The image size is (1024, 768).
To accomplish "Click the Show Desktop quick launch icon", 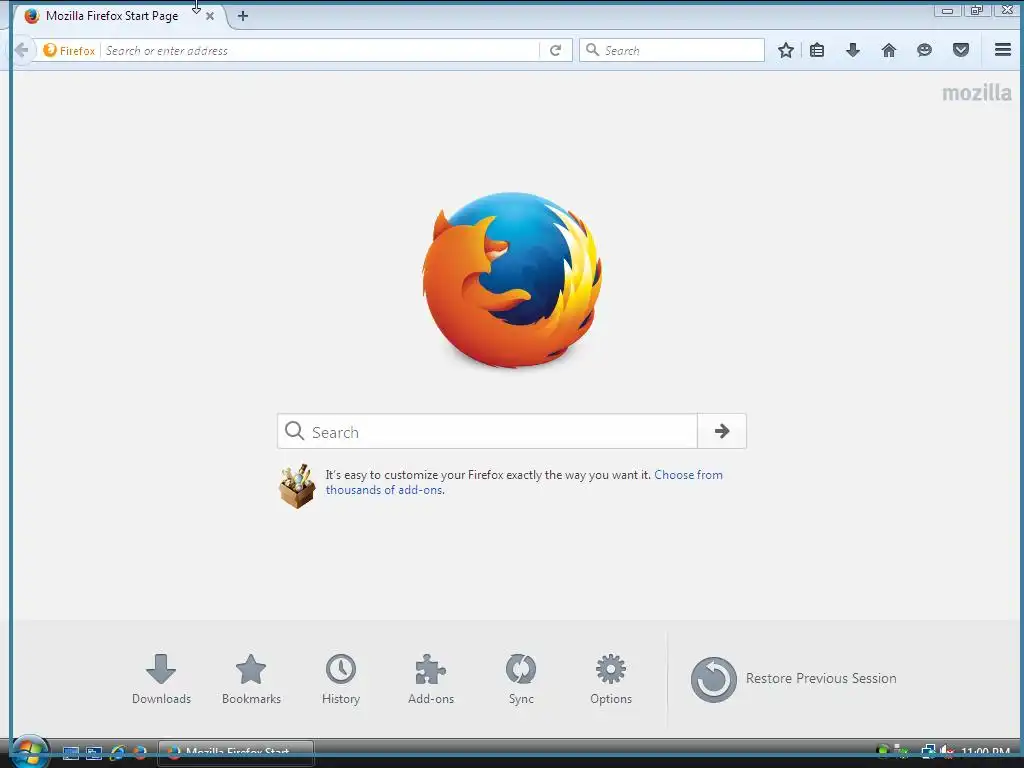I will (71, 753).
